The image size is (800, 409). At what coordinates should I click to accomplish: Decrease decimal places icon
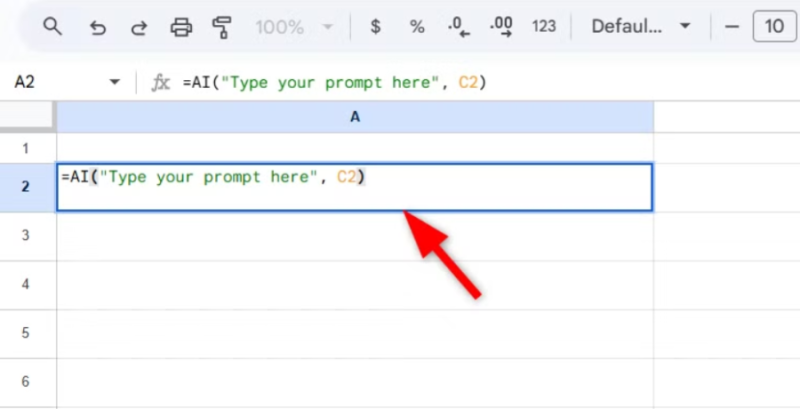459,27
